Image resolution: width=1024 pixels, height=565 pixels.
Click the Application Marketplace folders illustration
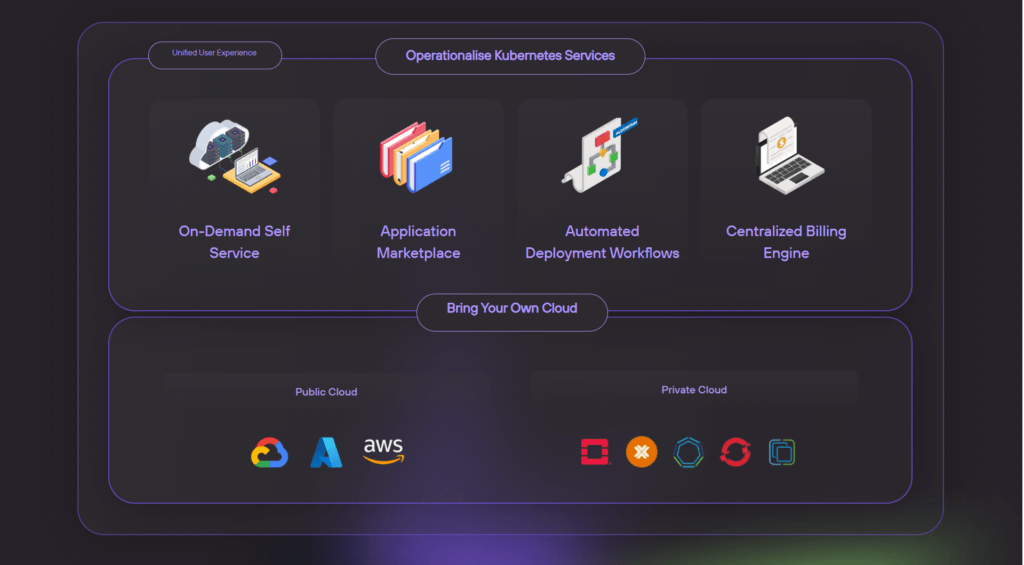coord(417,157)
